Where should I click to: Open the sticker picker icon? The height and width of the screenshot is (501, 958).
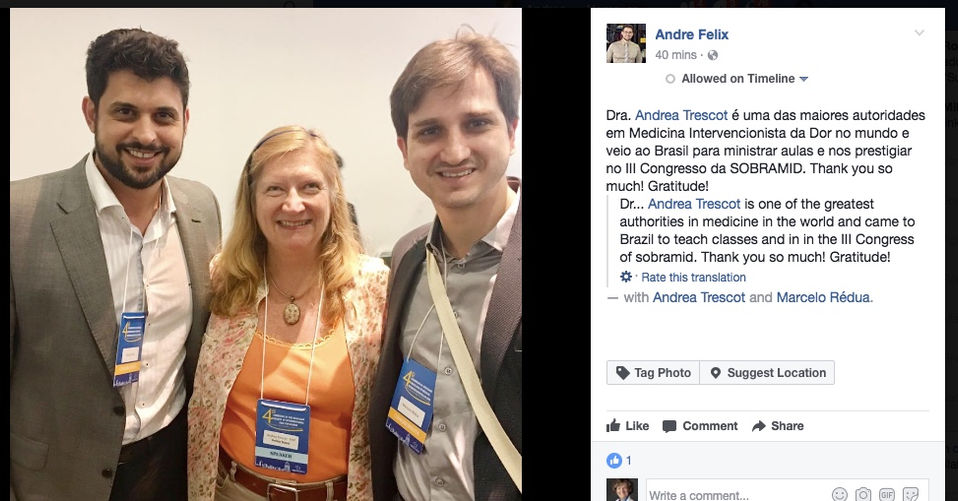pyautogui.click(x=910, y=494)
